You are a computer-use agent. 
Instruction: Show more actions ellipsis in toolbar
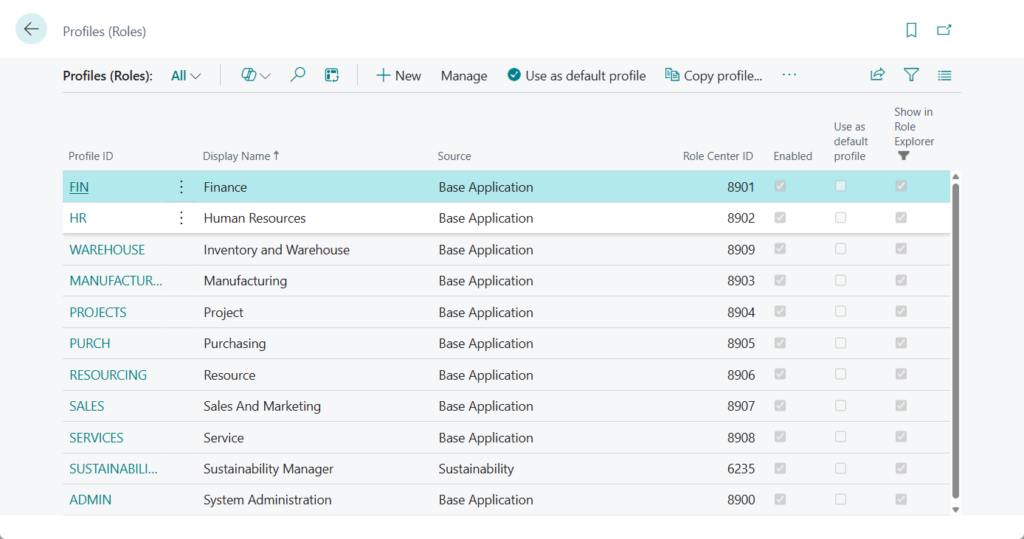tap(790, 75)
